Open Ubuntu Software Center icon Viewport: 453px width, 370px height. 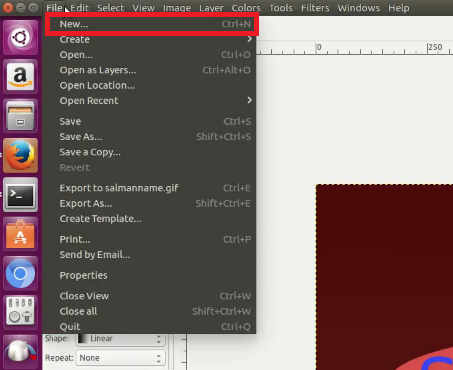click(x=20, y=234)
